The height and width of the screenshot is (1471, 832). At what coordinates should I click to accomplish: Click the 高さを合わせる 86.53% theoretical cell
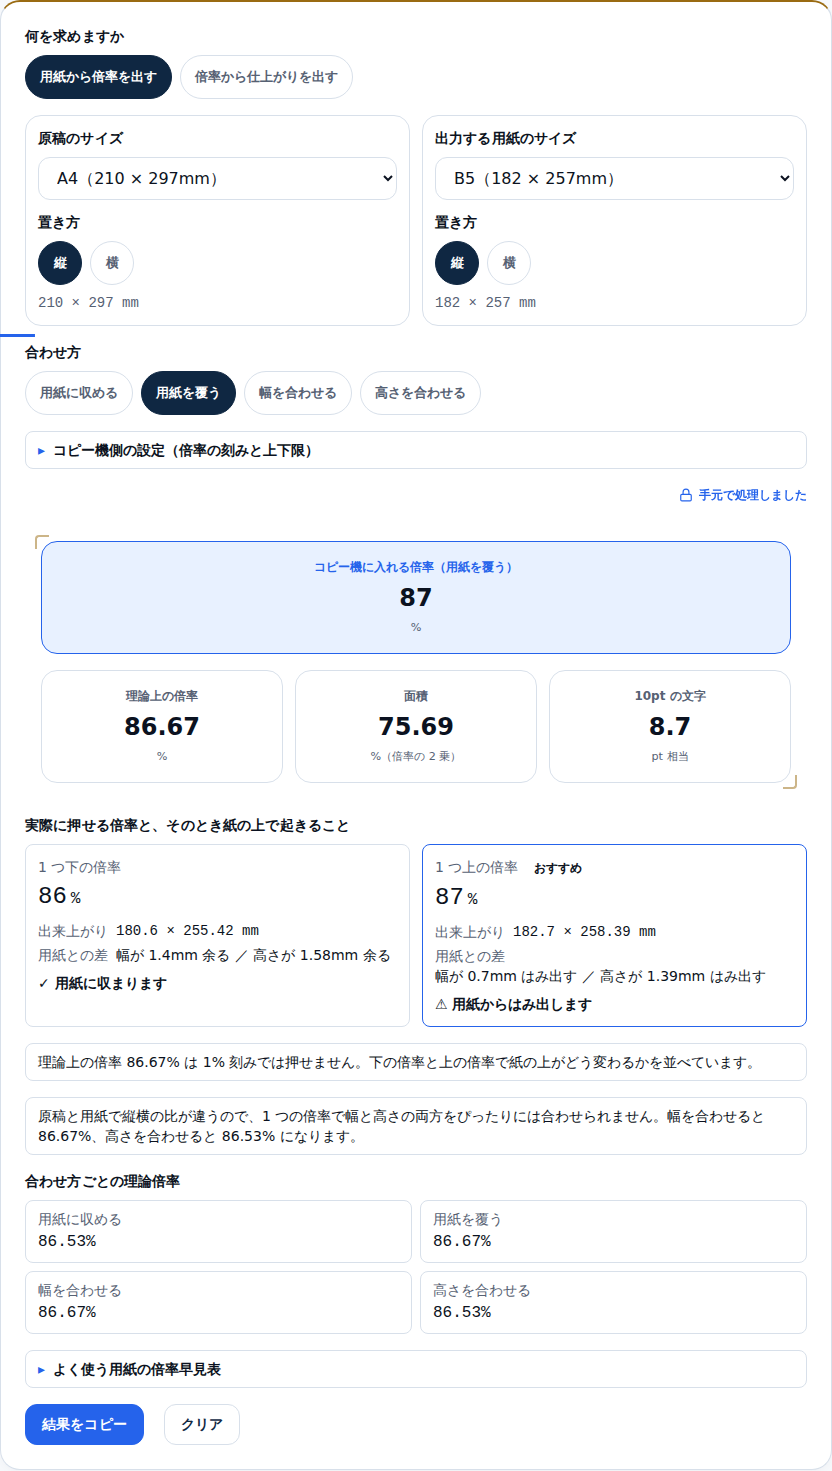(x=613, y=1302)
